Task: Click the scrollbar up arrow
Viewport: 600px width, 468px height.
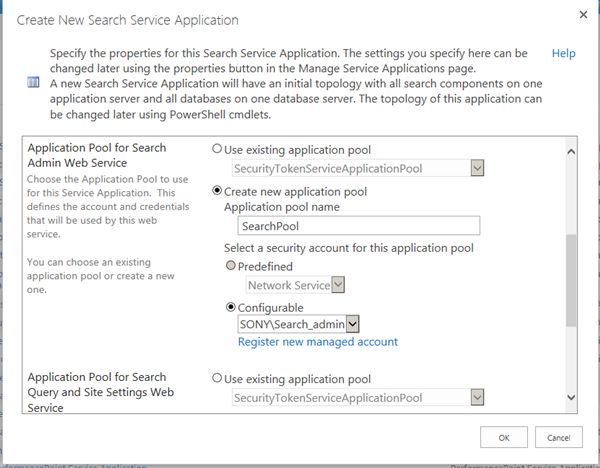Action: 571,152
